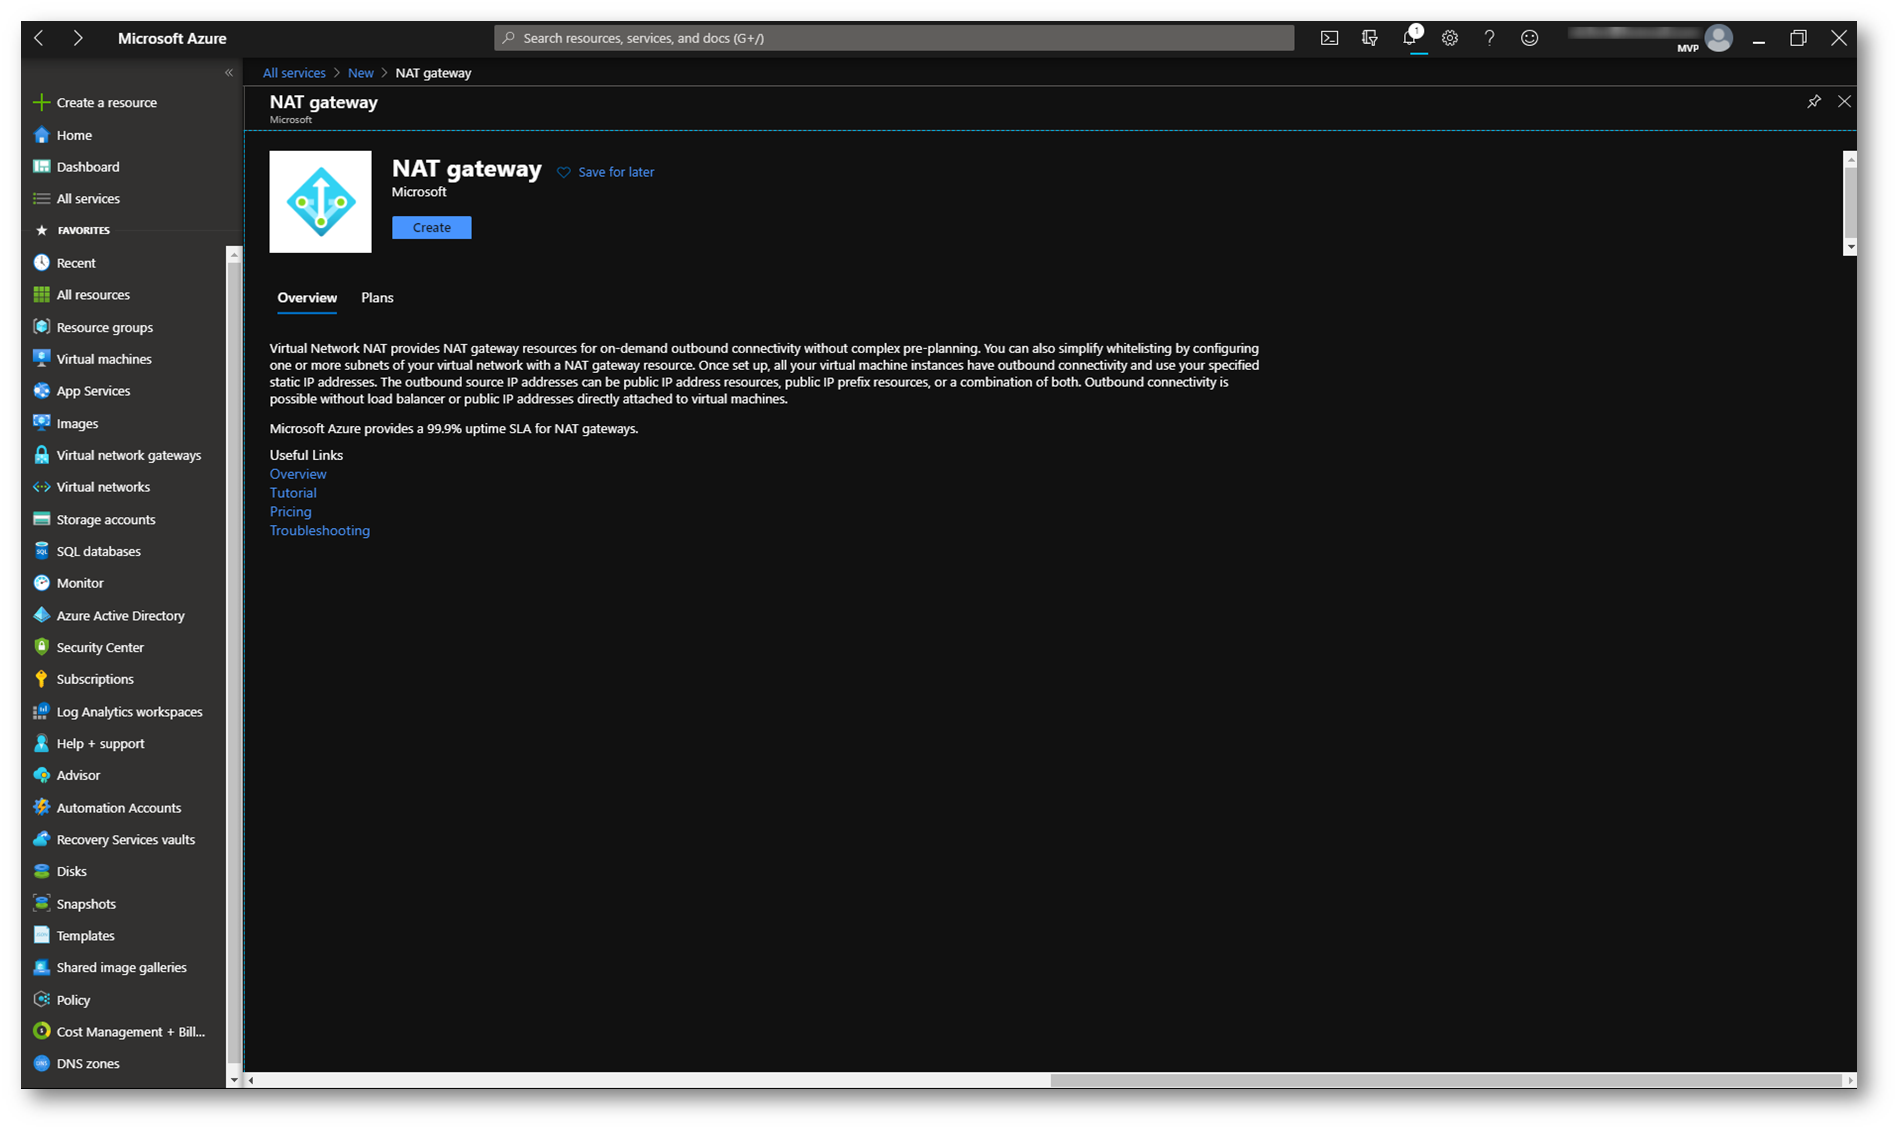This screenshot has width=1899, height=1131.
Task: Switch to the Plans tab
Action: click(x=377, y=298)
